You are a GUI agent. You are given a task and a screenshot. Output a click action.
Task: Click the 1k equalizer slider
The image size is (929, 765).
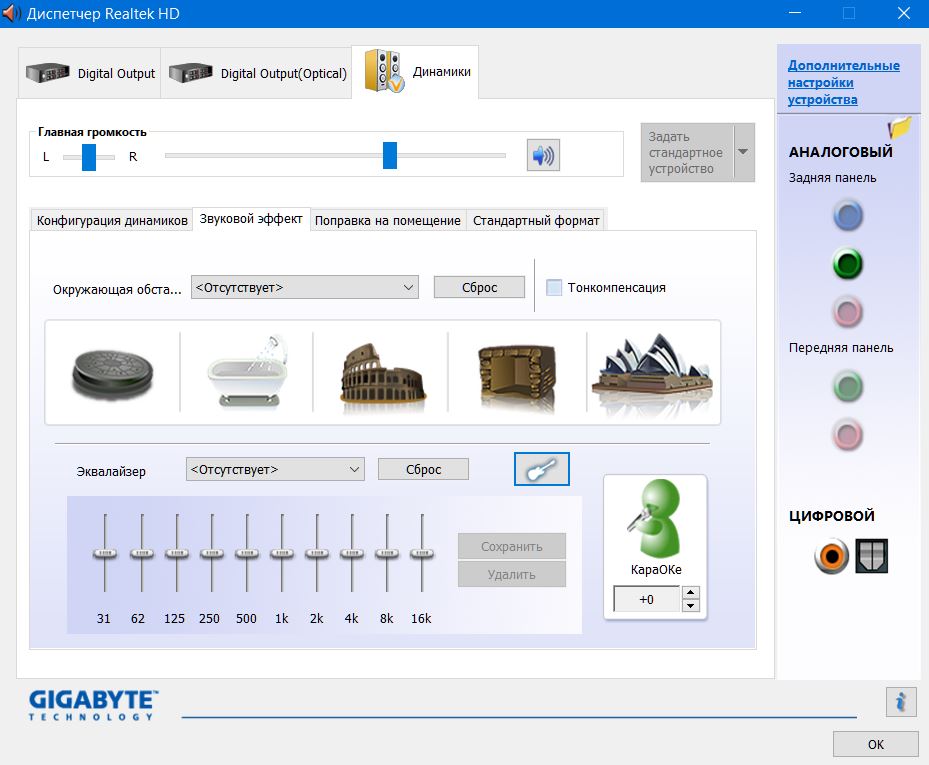282,553
